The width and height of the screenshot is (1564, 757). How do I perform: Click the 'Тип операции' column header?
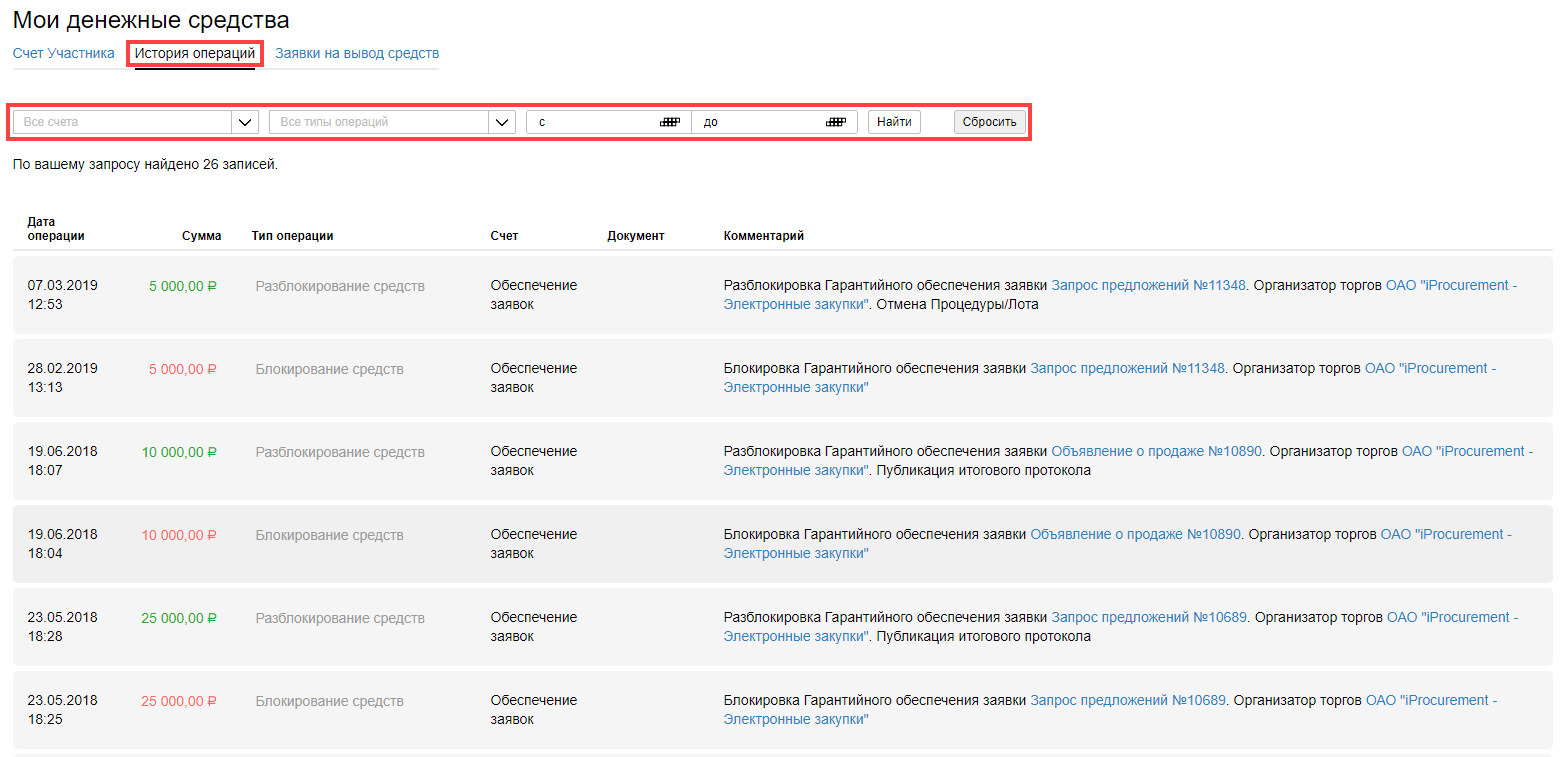292,236
